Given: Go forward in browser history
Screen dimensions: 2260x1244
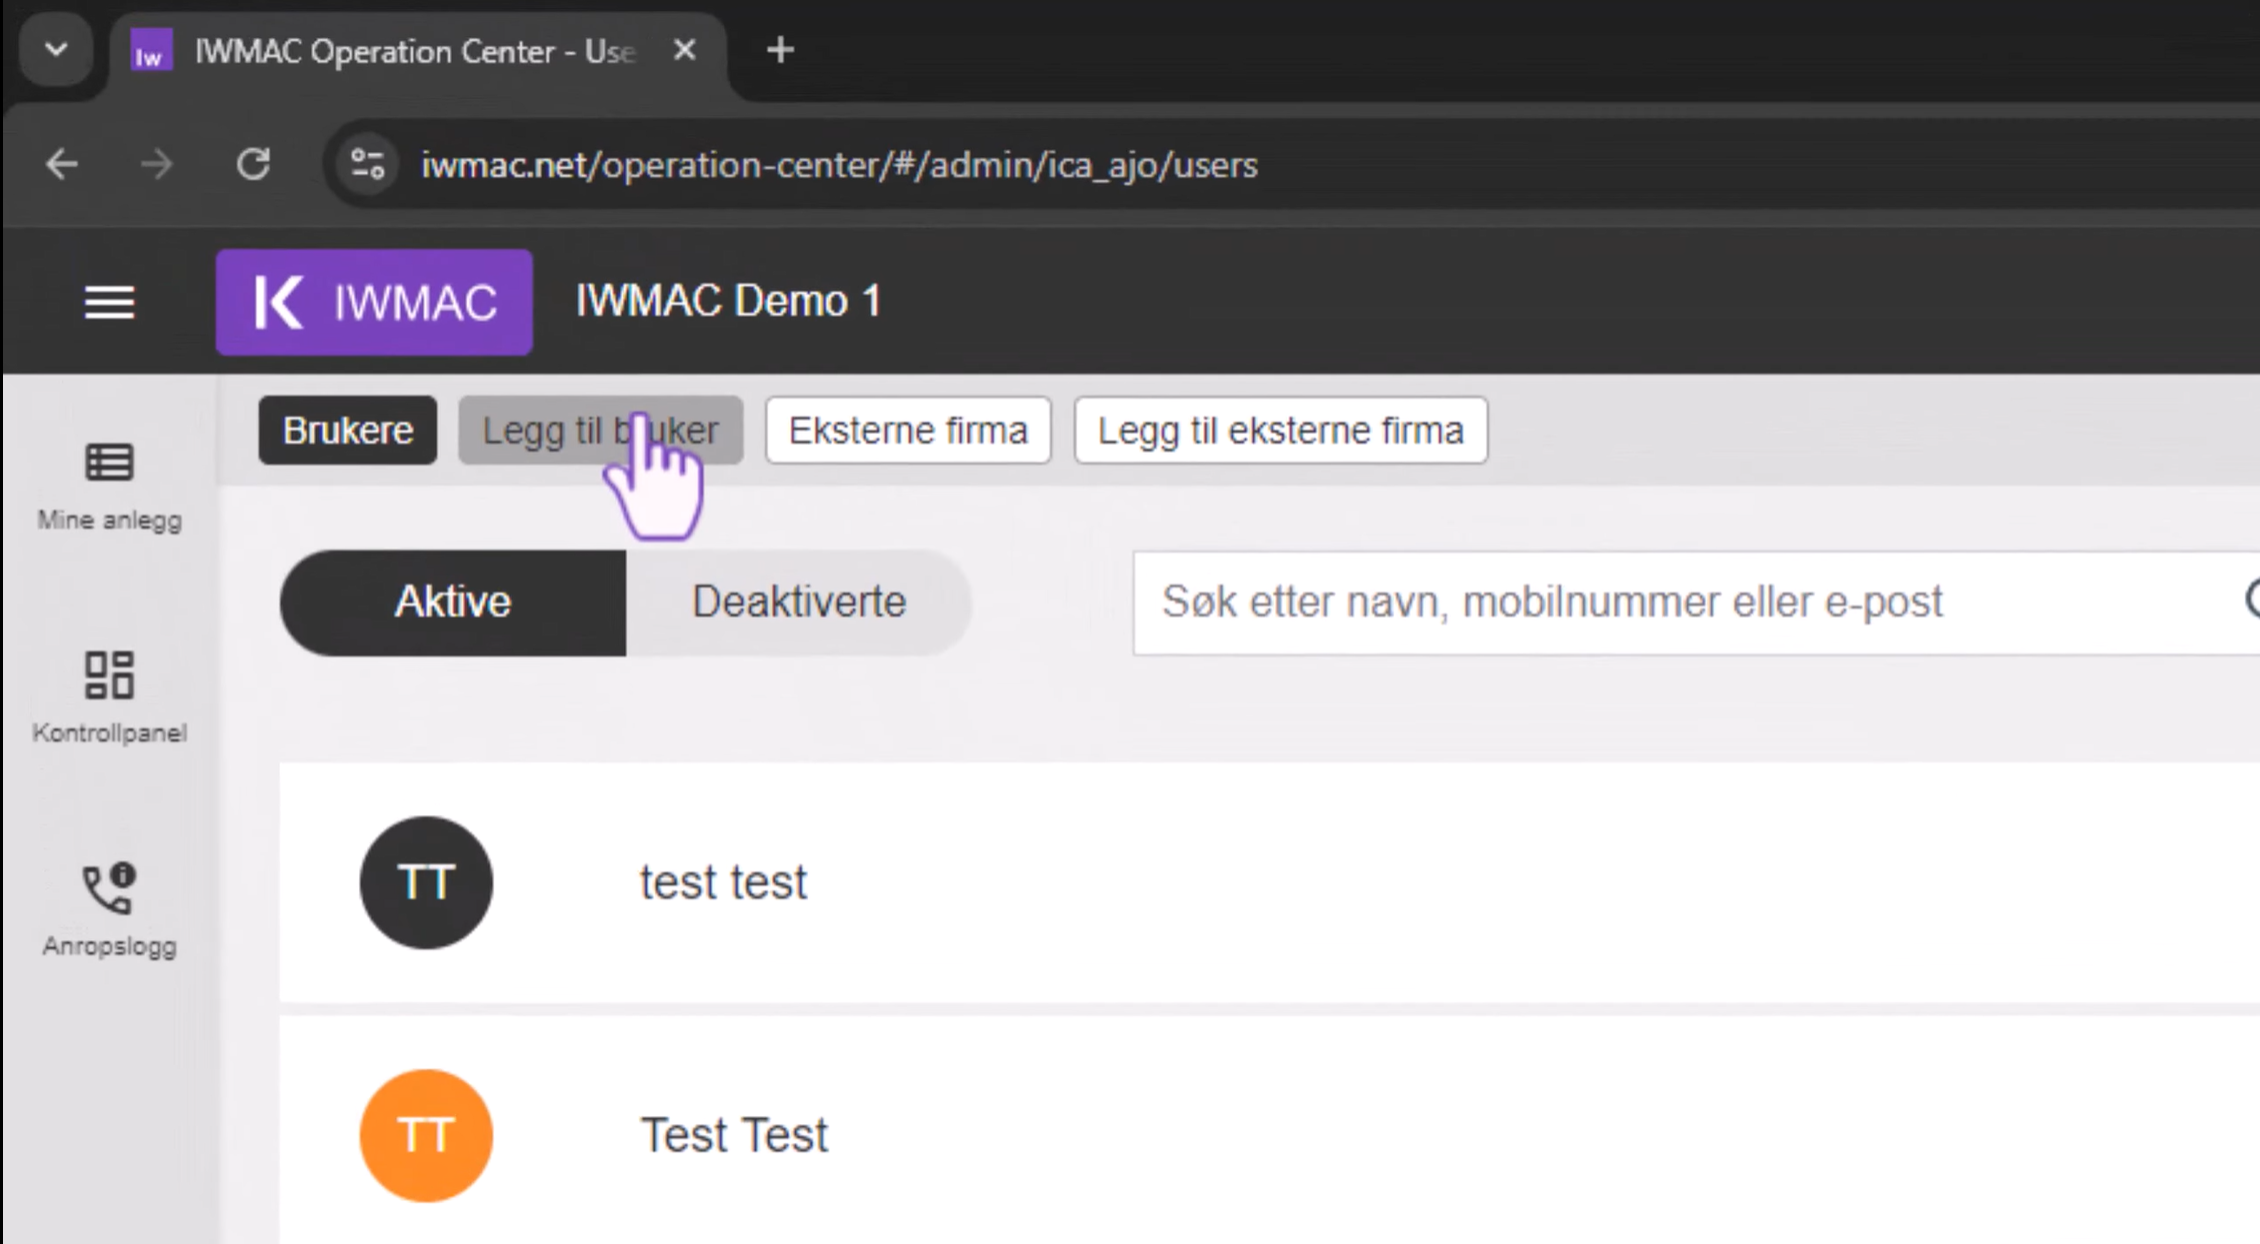Looking at the screenshot, I should pyautogui.click(x=156, y=164).
